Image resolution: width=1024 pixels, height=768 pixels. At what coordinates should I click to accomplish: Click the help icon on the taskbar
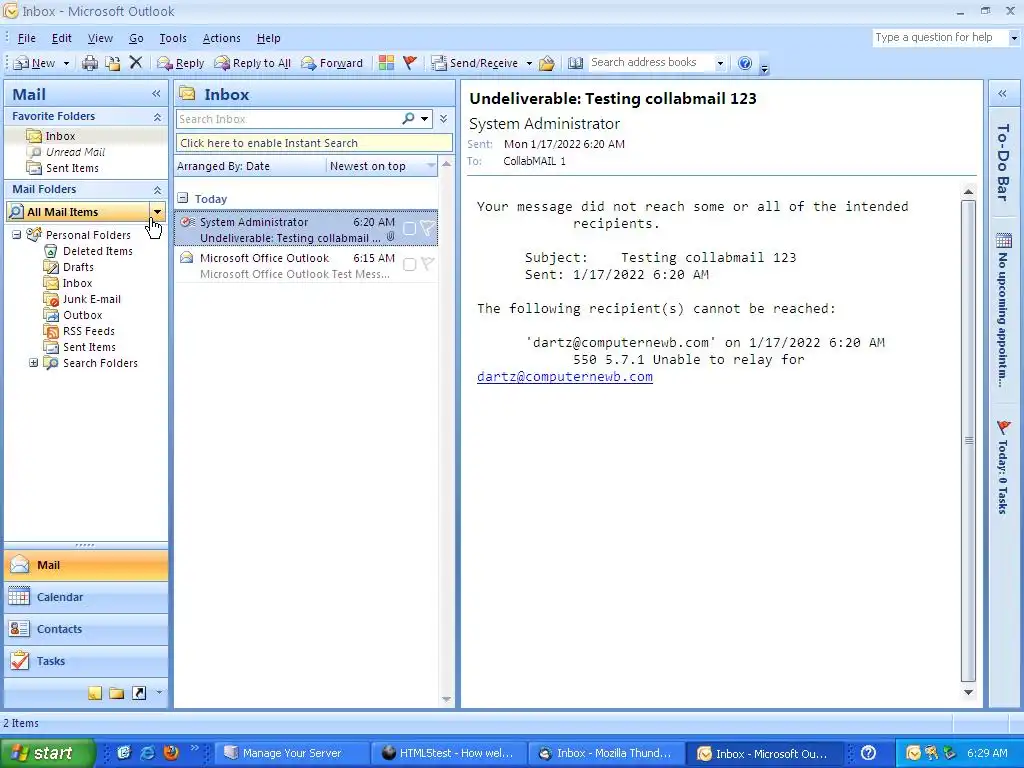(x=868, y=753)
